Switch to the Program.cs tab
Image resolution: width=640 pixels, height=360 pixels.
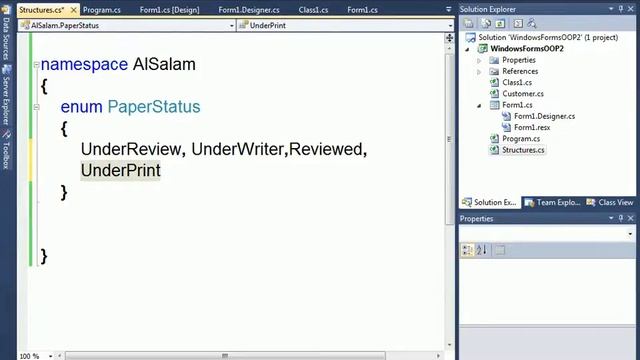[102, 10]
